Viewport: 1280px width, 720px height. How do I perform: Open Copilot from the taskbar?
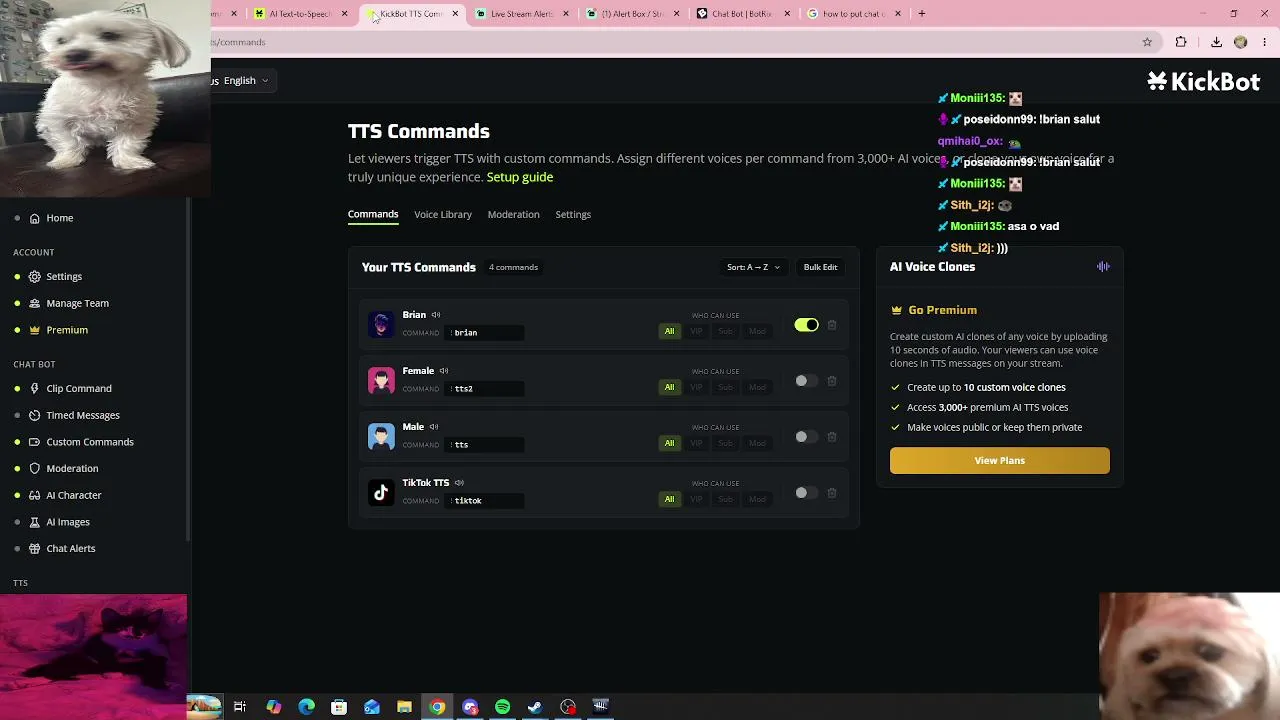point(273,707)
